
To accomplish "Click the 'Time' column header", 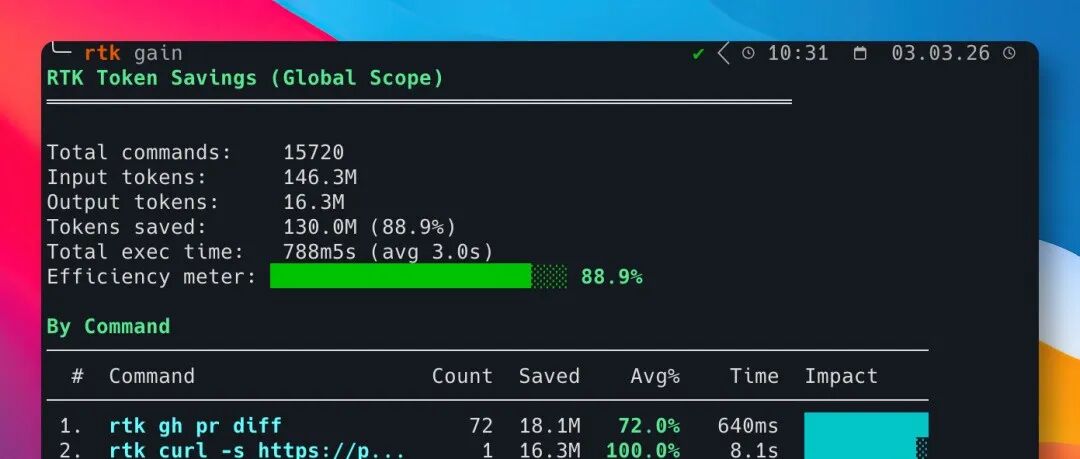I will (754, 376).
